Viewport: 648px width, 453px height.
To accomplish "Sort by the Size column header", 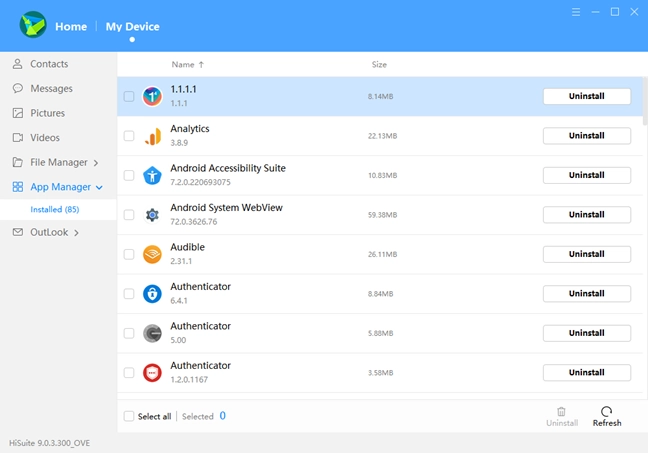I will click(379, 64).
